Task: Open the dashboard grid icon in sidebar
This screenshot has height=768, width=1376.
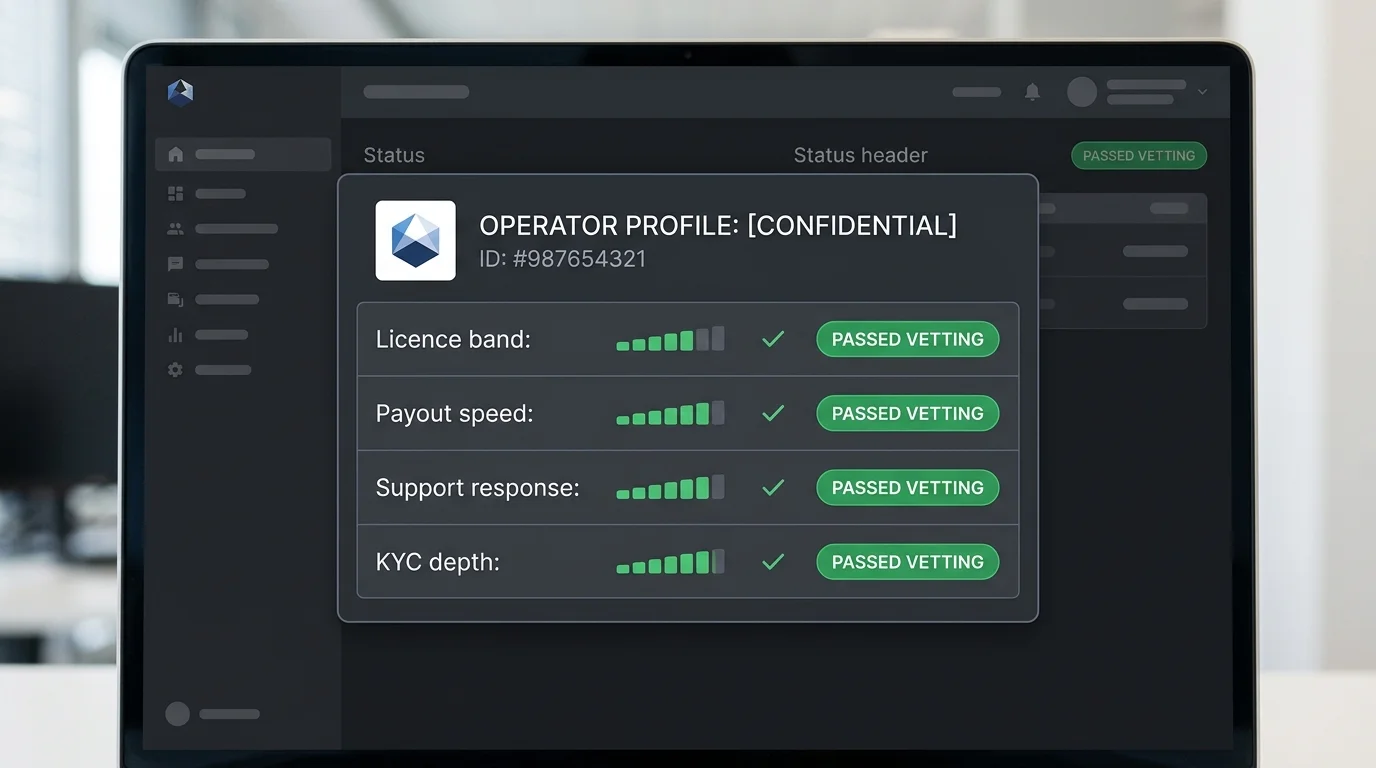Action: click(x=176, y=193)
